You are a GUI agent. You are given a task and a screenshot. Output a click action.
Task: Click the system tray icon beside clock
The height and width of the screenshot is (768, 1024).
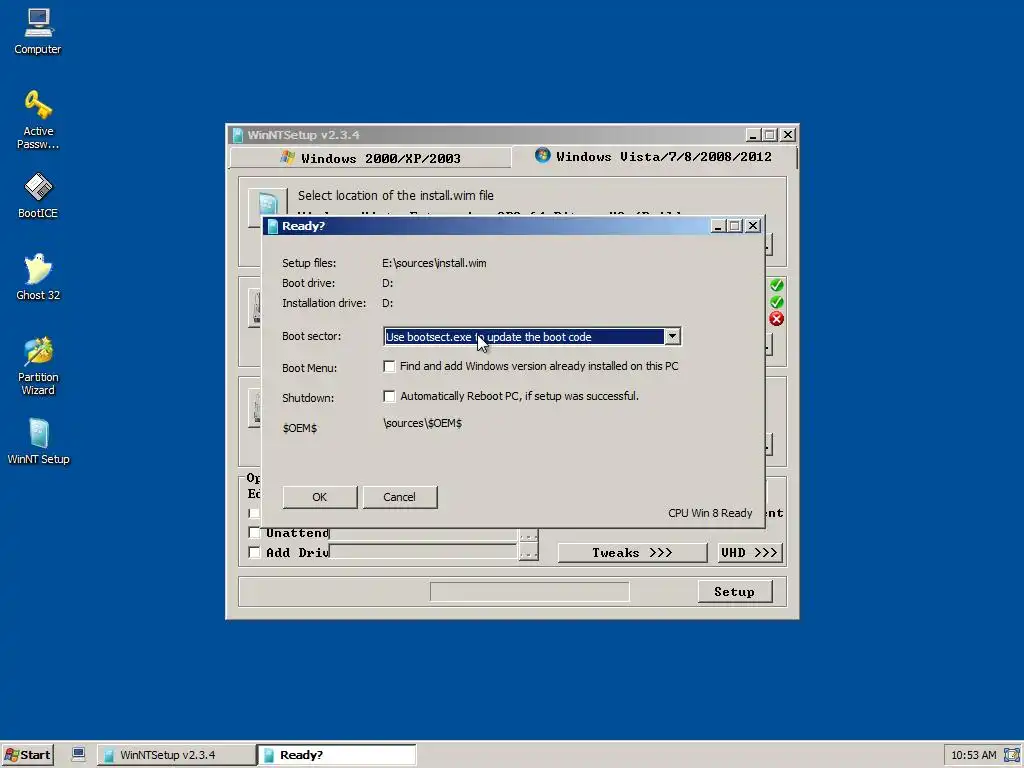point(1011,755)
